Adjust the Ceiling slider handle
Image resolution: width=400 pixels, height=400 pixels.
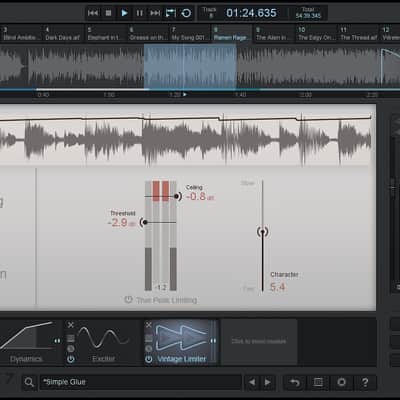(x=178, y=196)
